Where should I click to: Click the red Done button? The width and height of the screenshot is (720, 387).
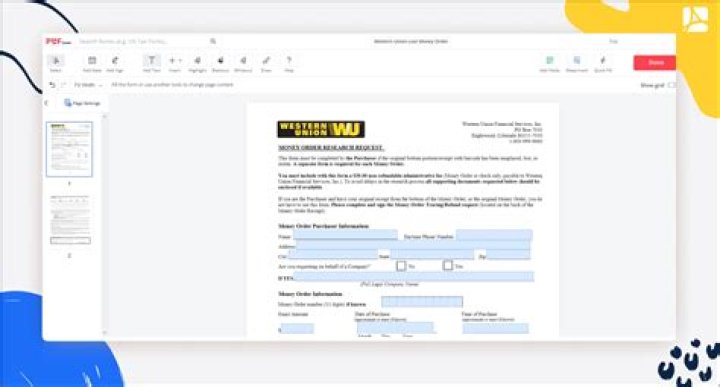click(655, 62)
